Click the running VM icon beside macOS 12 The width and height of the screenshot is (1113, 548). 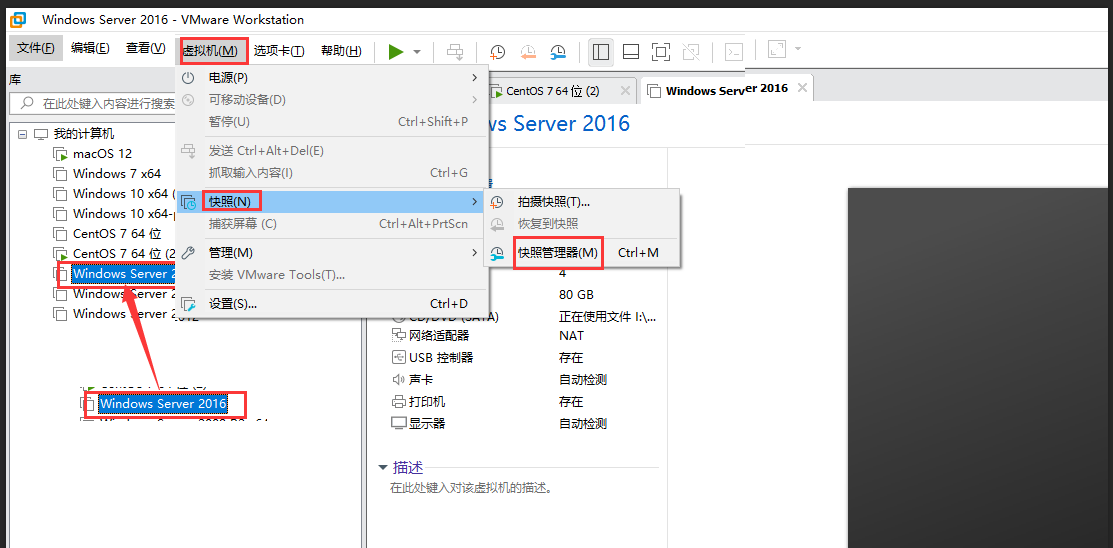[x=61, y=154]
